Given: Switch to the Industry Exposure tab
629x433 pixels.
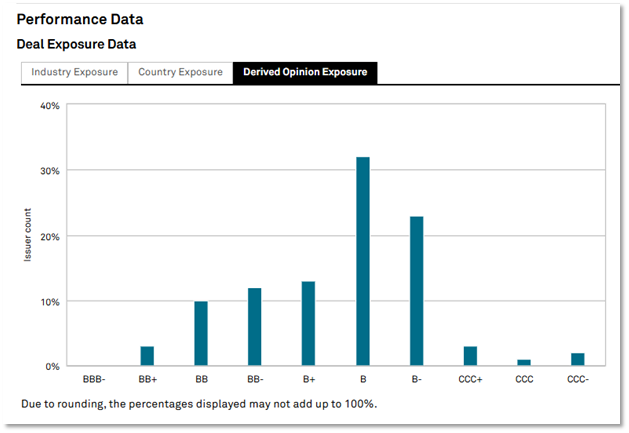Looking at the screenshot, I should click(74, 73).
